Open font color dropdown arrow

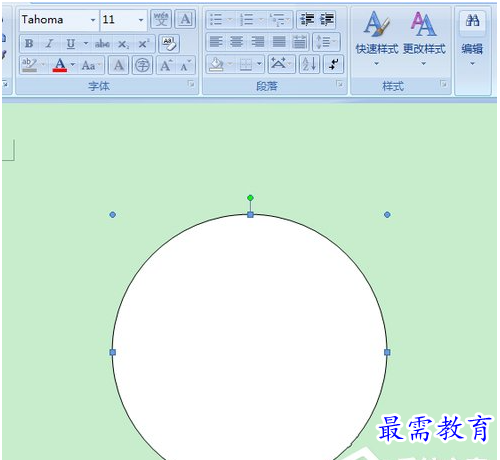pos(73,65)
